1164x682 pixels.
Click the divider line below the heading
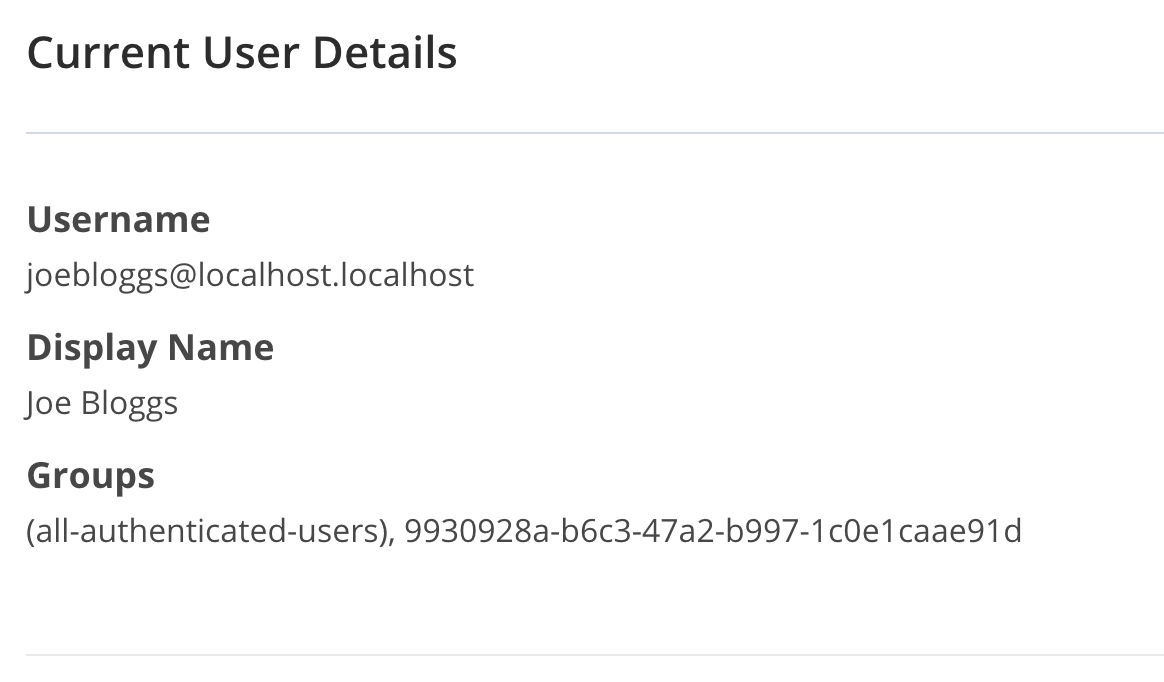coord(594,132)
